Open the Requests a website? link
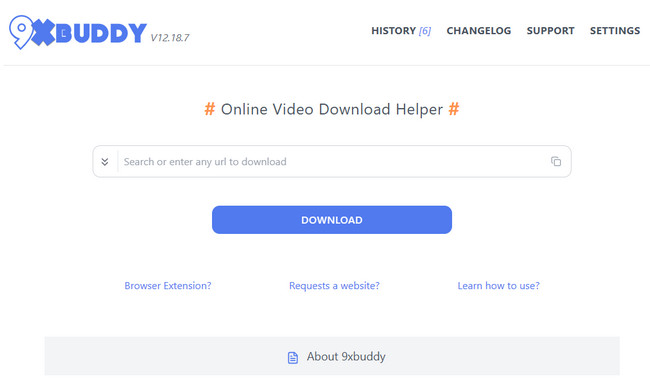The height and width of the screenshot is (385, 650). tap(334, 286)
